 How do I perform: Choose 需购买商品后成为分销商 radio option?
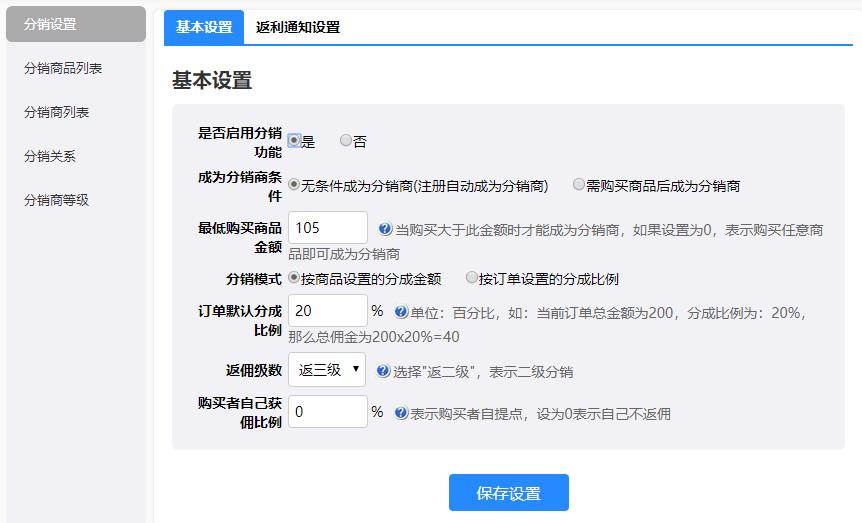tap(579, 185)
